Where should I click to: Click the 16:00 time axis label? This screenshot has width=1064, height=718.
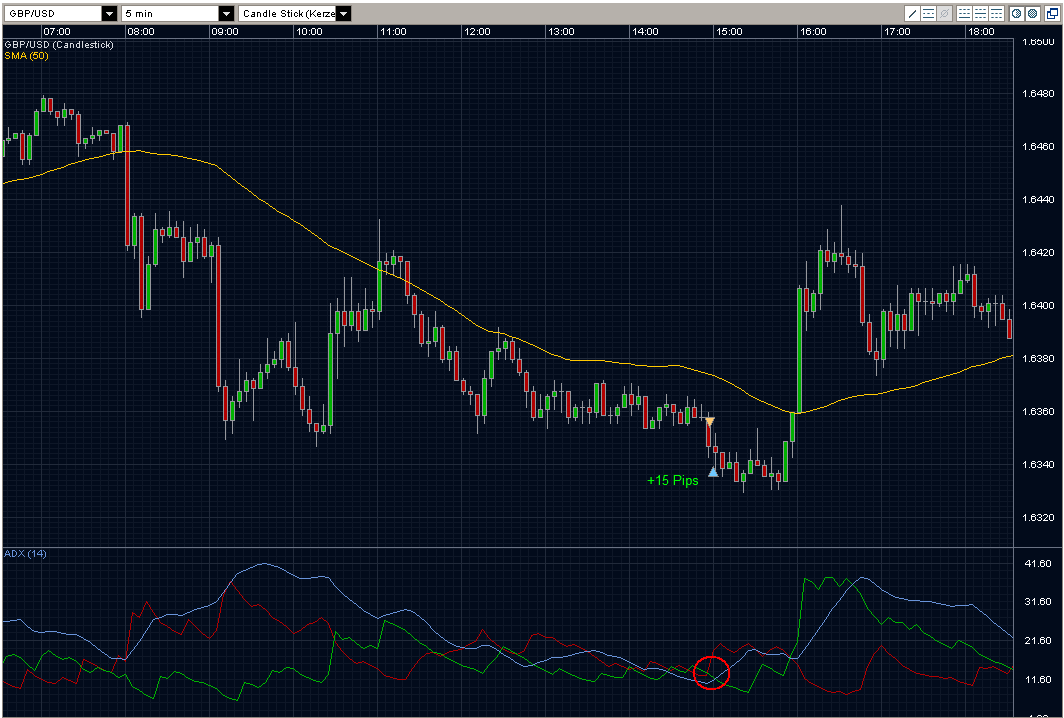tap(813, 32)
